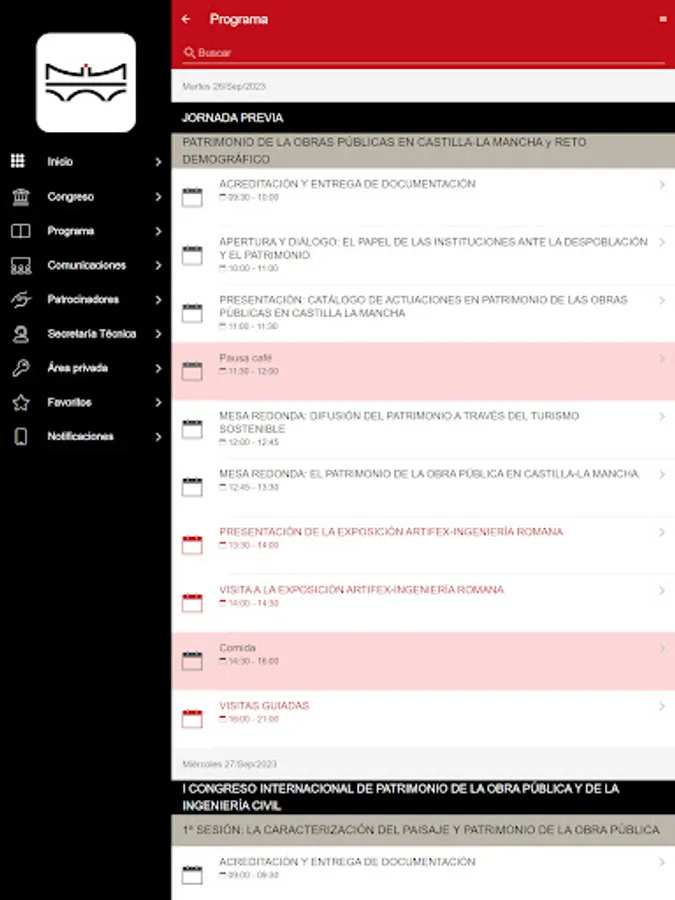Click calendar icon for Acreditación 09:00 session
675x900 pixels.
[192, 875]
